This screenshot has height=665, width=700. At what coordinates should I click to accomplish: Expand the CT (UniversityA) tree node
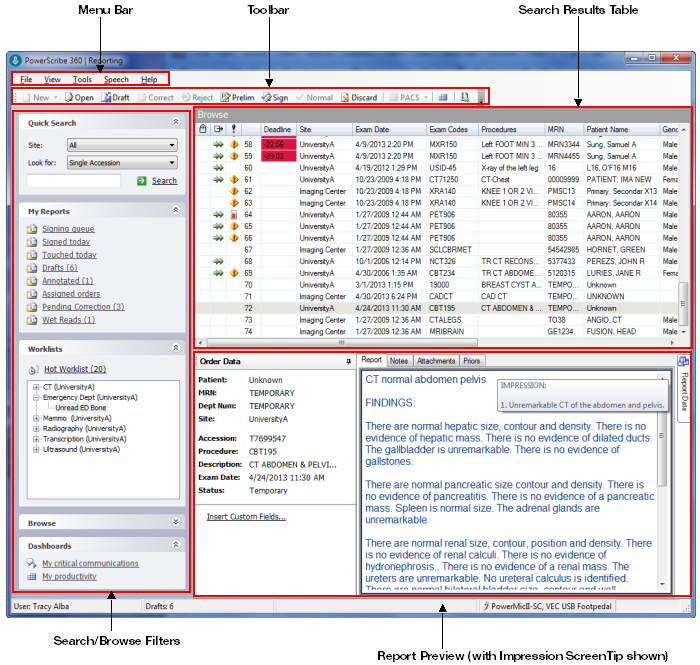tap(36, 387)
